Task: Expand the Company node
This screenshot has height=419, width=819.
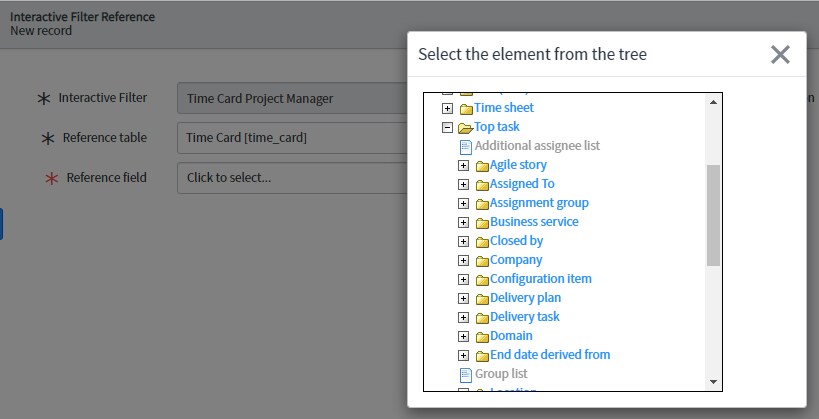Action: pos(463,260)
